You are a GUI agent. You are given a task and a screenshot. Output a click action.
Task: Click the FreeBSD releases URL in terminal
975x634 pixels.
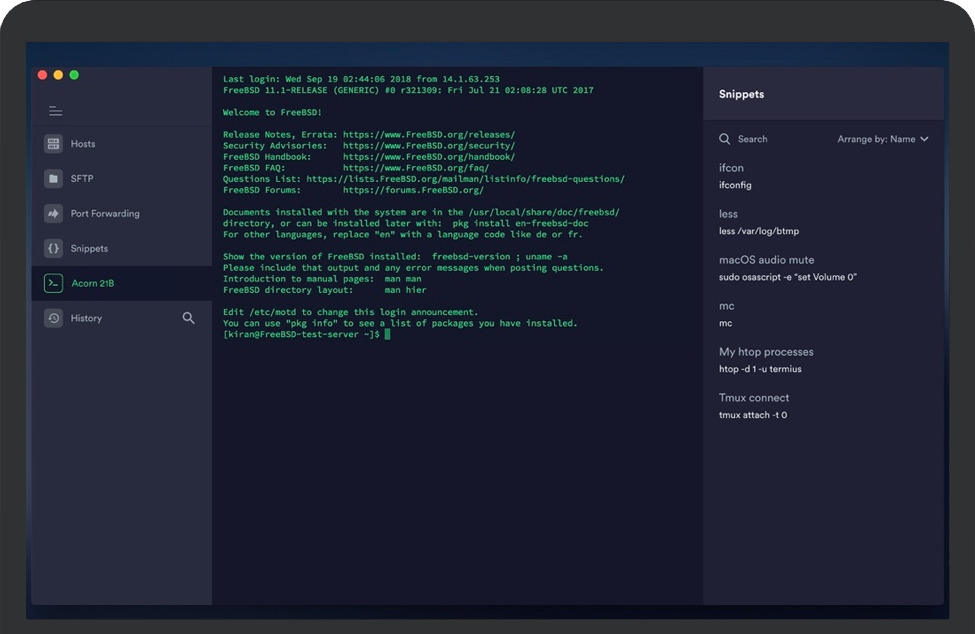428,134
